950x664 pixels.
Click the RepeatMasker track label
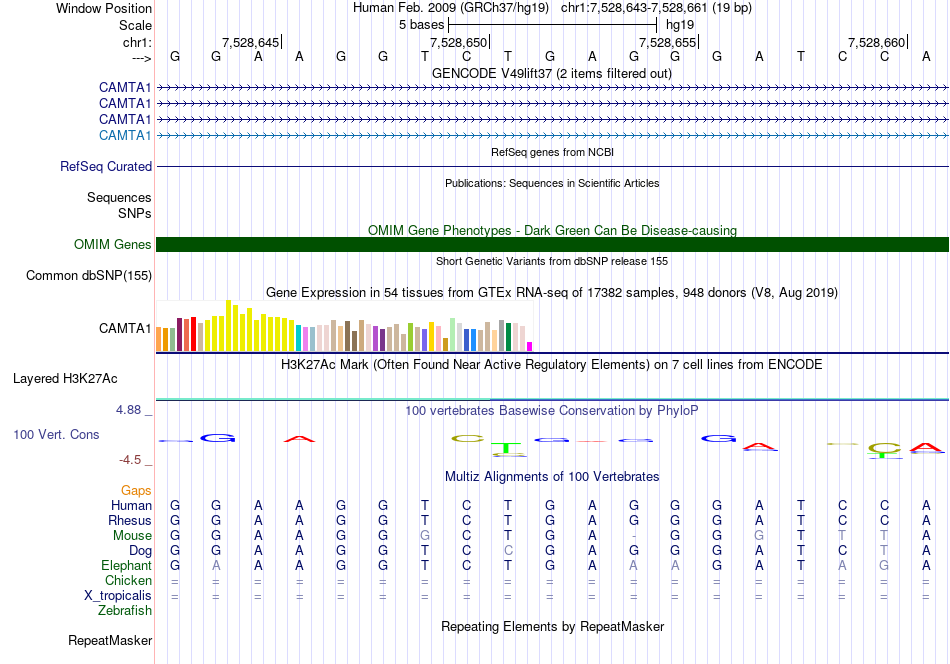pyautogui.click(x=110, y=640)
